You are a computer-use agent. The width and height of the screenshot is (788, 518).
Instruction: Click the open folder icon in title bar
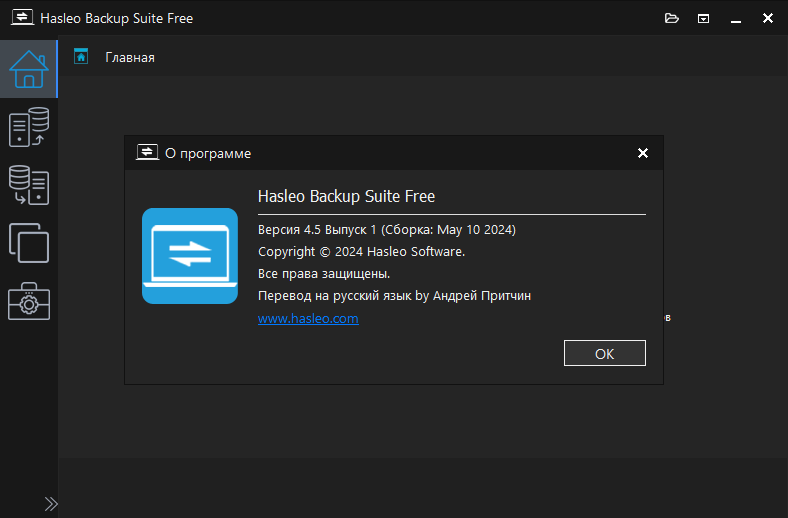click(671, 19)
